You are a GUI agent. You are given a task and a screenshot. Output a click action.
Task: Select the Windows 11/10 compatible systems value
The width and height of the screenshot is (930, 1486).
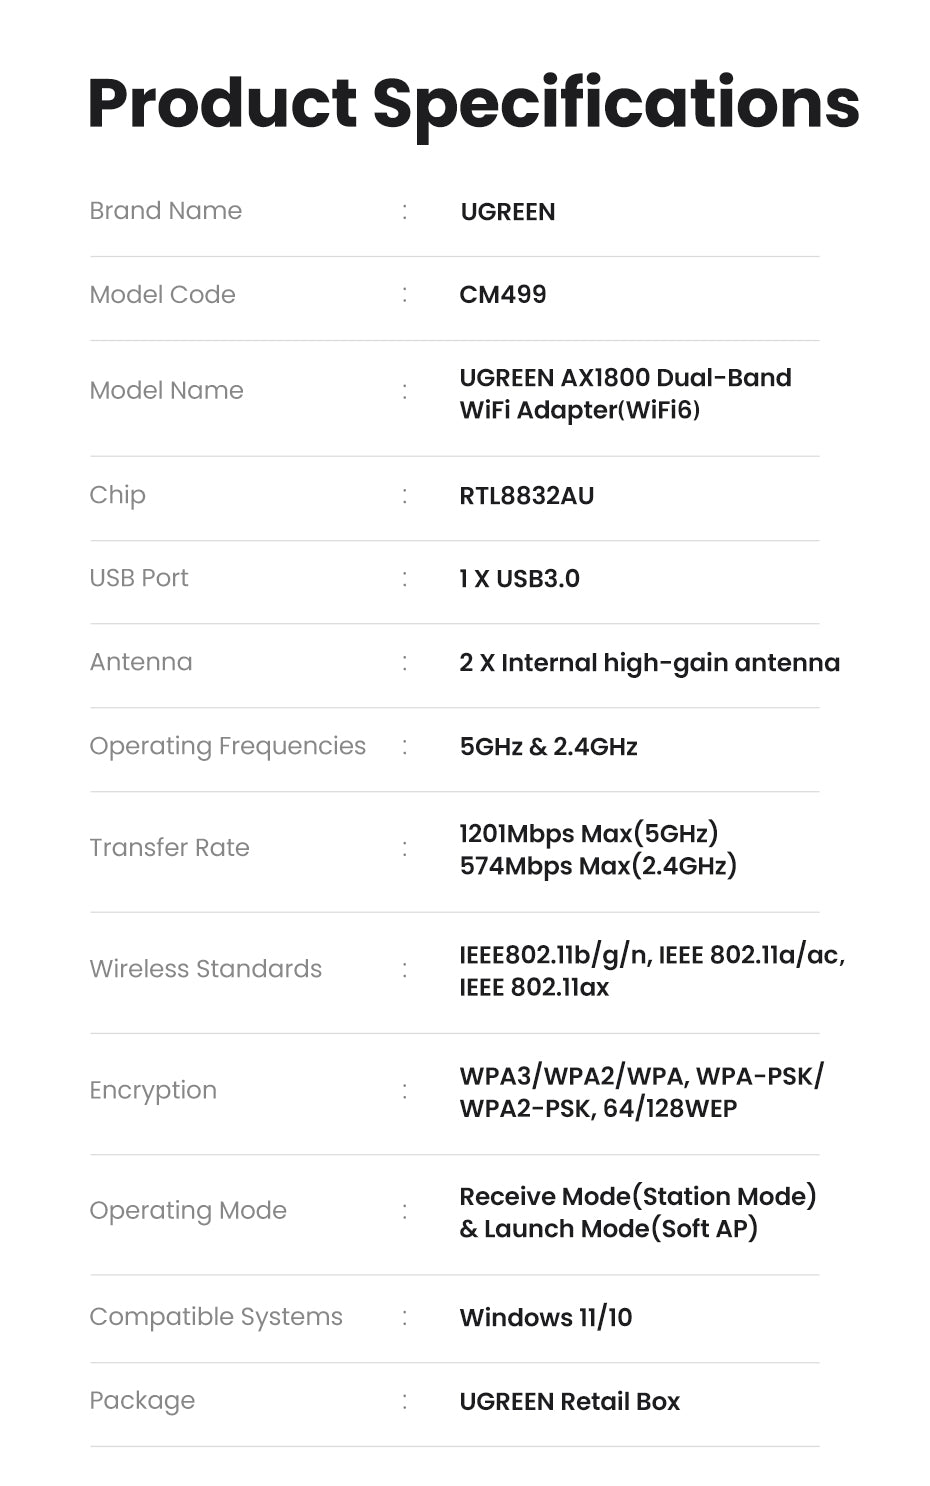point(545,1318)
